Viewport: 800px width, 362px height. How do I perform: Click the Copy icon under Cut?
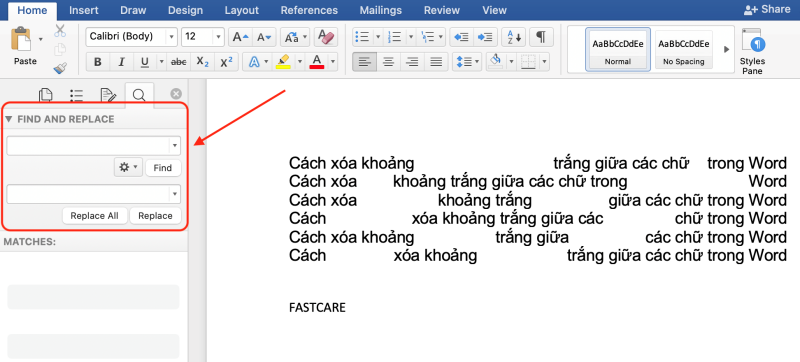point(60,49)
